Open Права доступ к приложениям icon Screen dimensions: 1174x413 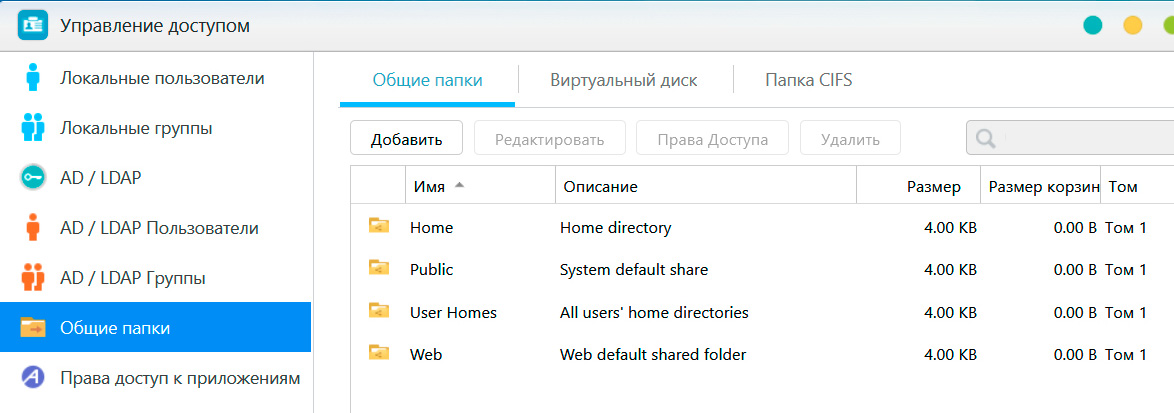click(x=33, y=378)
